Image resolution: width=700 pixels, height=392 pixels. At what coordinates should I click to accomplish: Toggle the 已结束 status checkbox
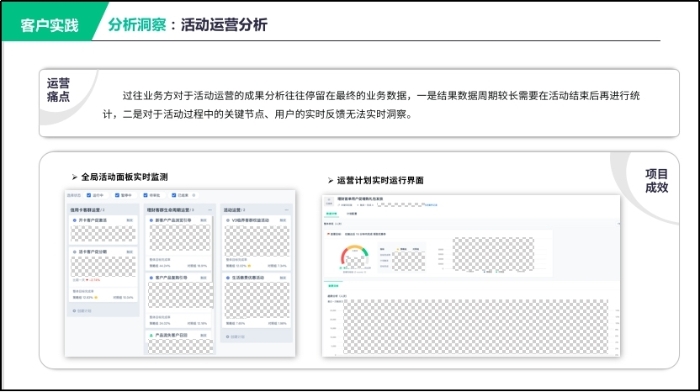174,195
